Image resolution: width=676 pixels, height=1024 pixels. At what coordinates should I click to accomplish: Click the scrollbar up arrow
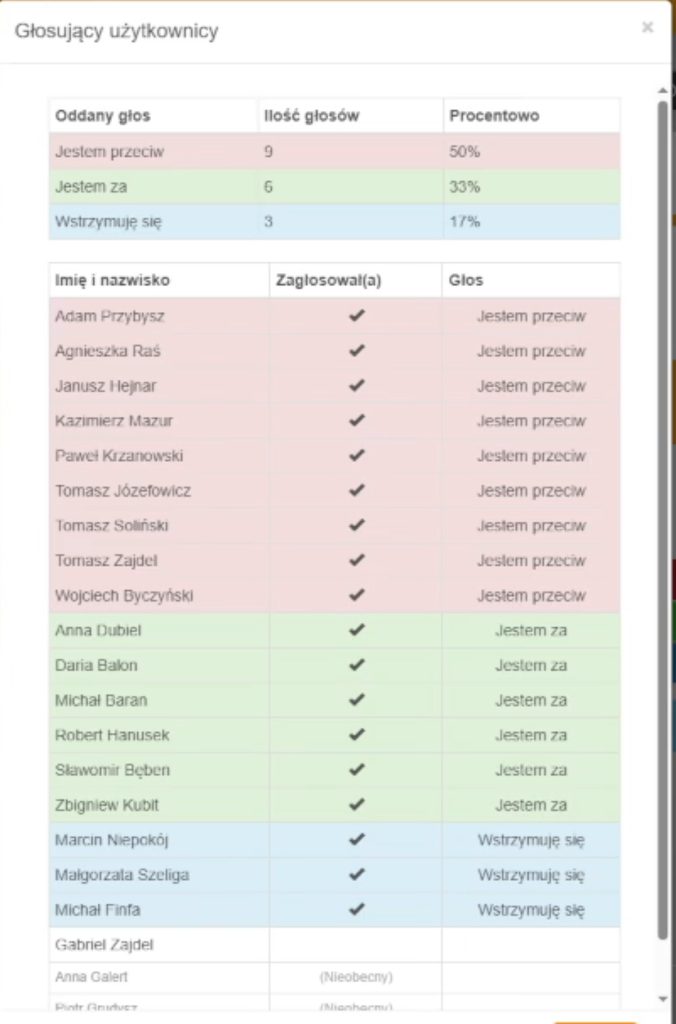pos(663,91)
